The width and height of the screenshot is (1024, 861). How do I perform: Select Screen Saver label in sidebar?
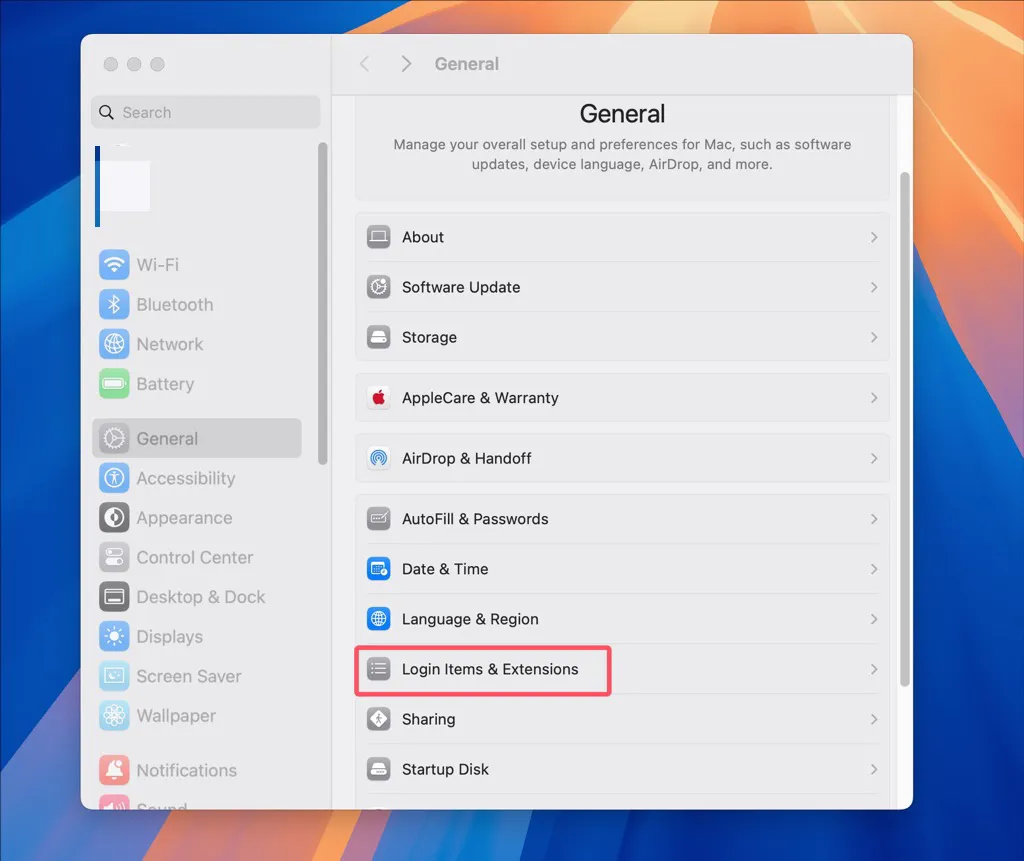point(189,676)
